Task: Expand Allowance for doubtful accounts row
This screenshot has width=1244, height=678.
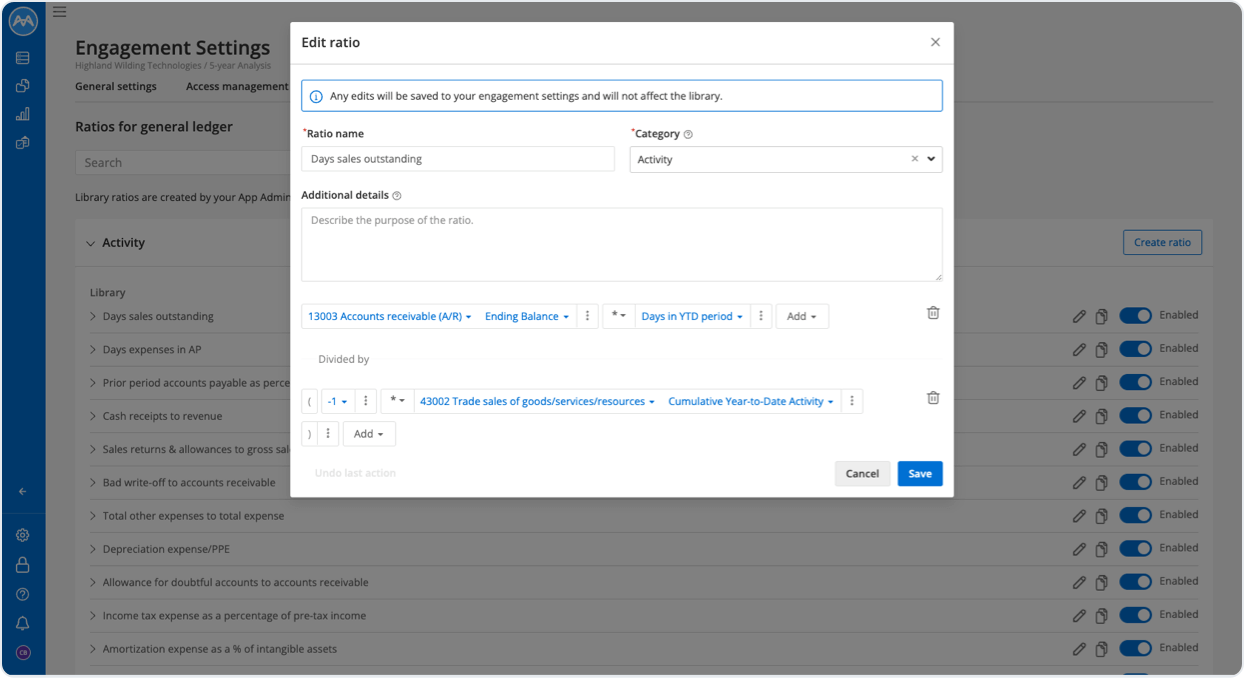Action: tap(93, 582)
